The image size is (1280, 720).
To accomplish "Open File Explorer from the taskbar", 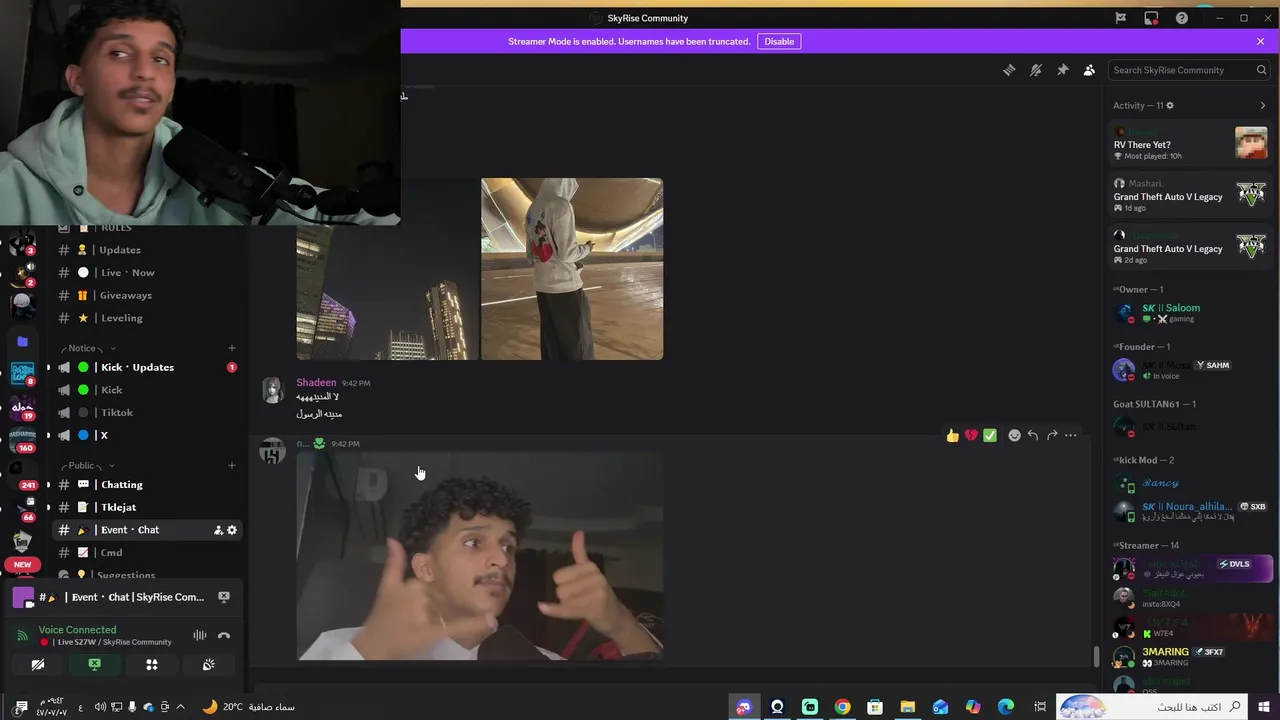I will 907,707.
